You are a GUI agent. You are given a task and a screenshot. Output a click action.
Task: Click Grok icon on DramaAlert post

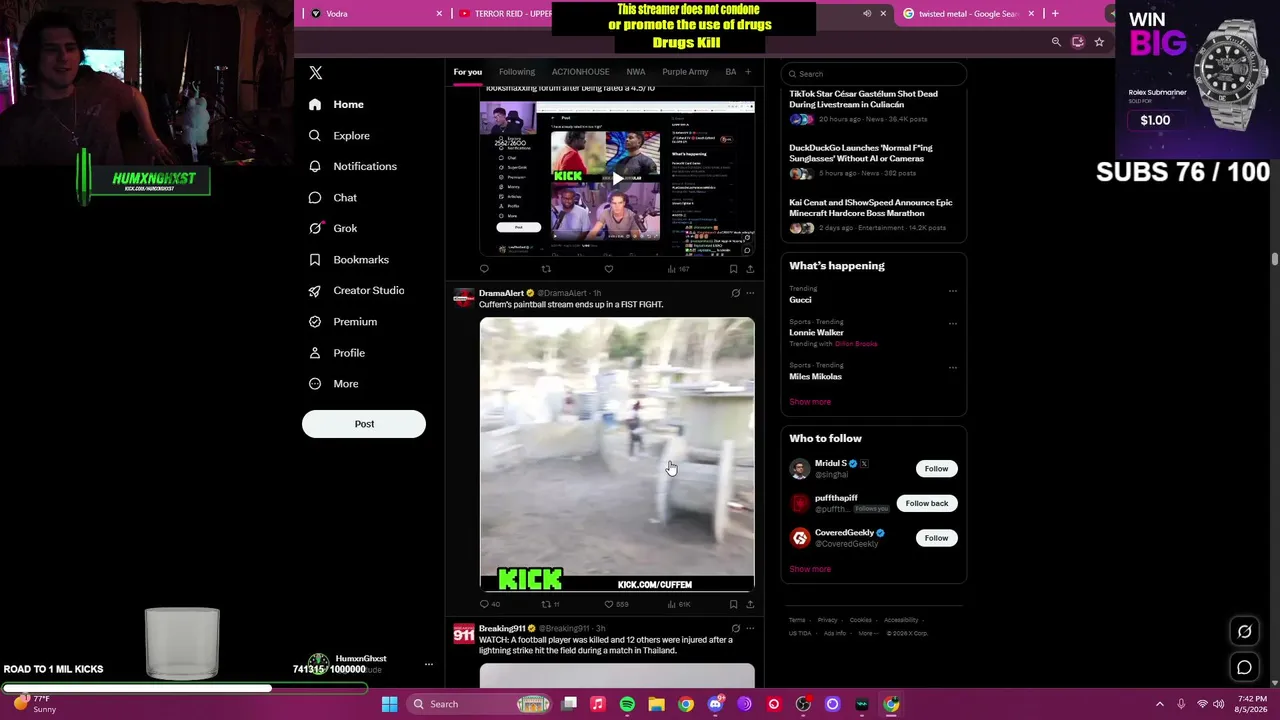(735, 293)
